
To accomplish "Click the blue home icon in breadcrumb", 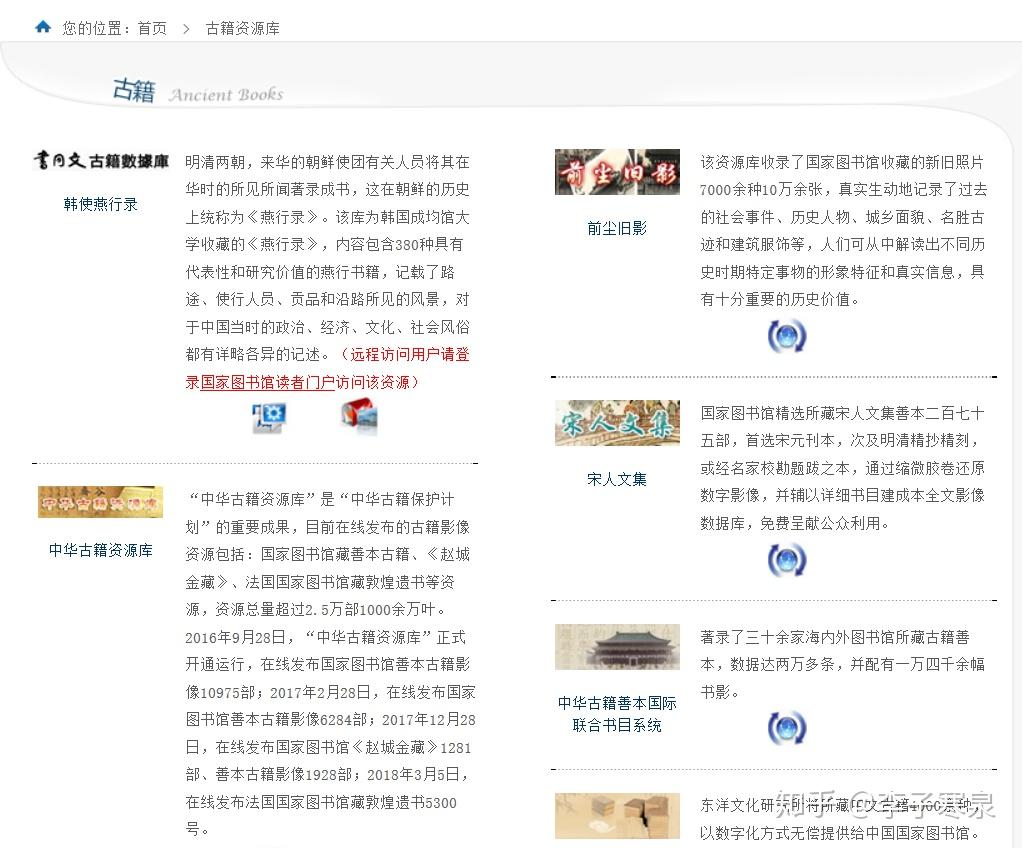I will click(43, 27).
